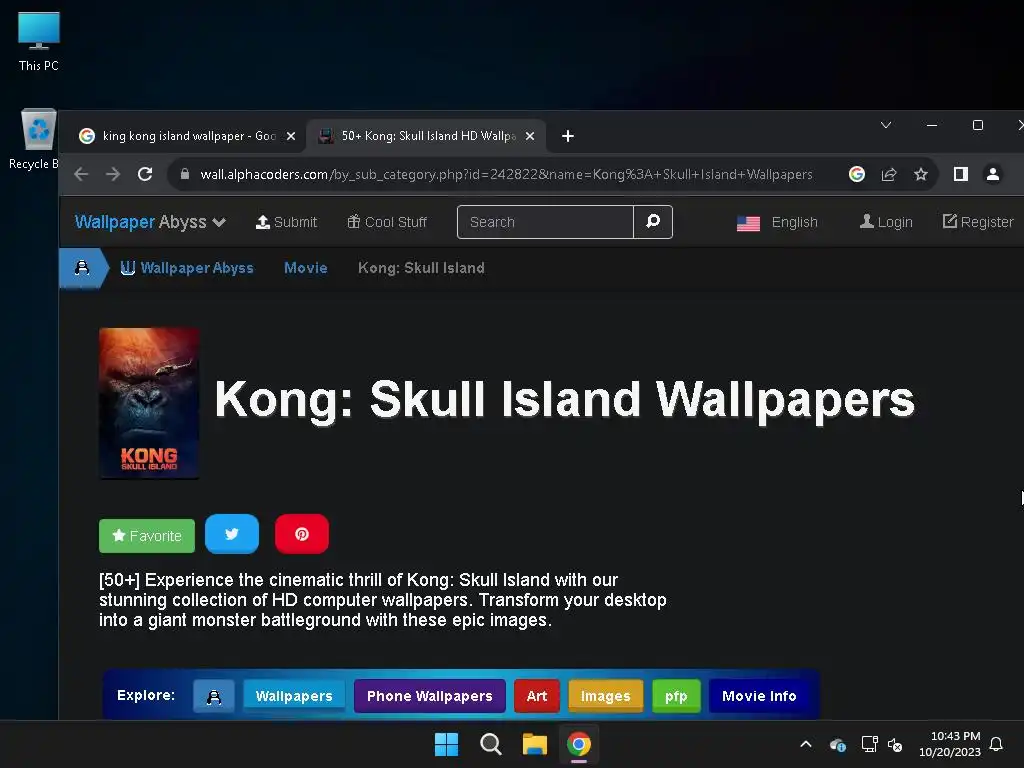Click the Google icon in address bar
Image resolution: width=1024 pixels, height=768 pixels.
pyautogui.click(x=857, y=174)
